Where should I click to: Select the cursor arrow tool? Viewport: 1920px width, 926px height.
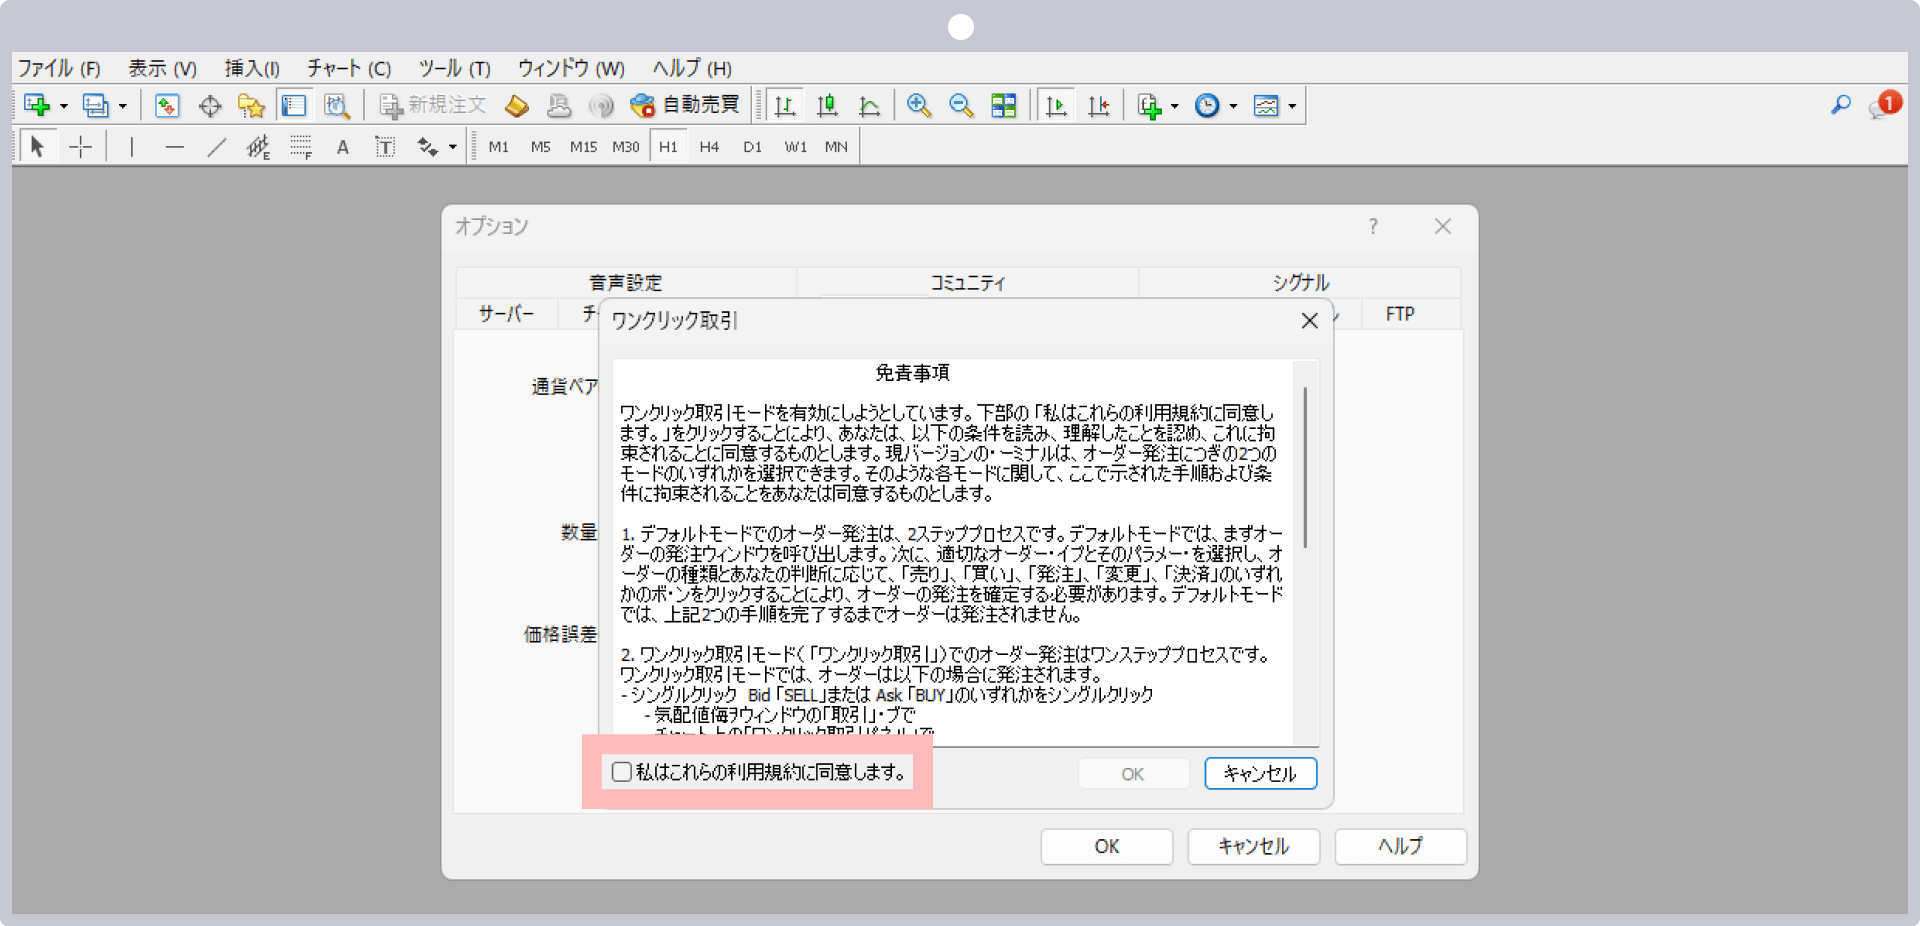point(37,147)
